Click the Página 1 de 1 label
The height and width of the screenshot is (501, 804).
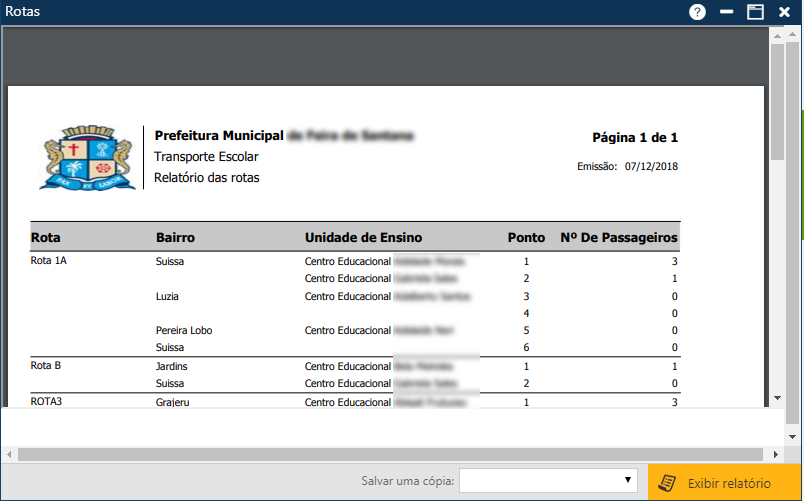pyautogui.click(x=635, y=137)
